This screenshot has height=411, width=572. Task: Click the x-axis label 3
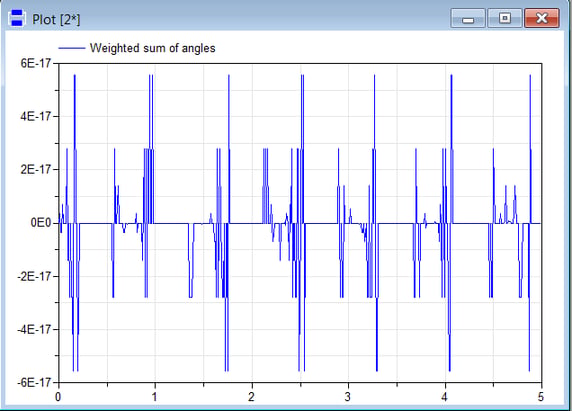click(348, 397)
